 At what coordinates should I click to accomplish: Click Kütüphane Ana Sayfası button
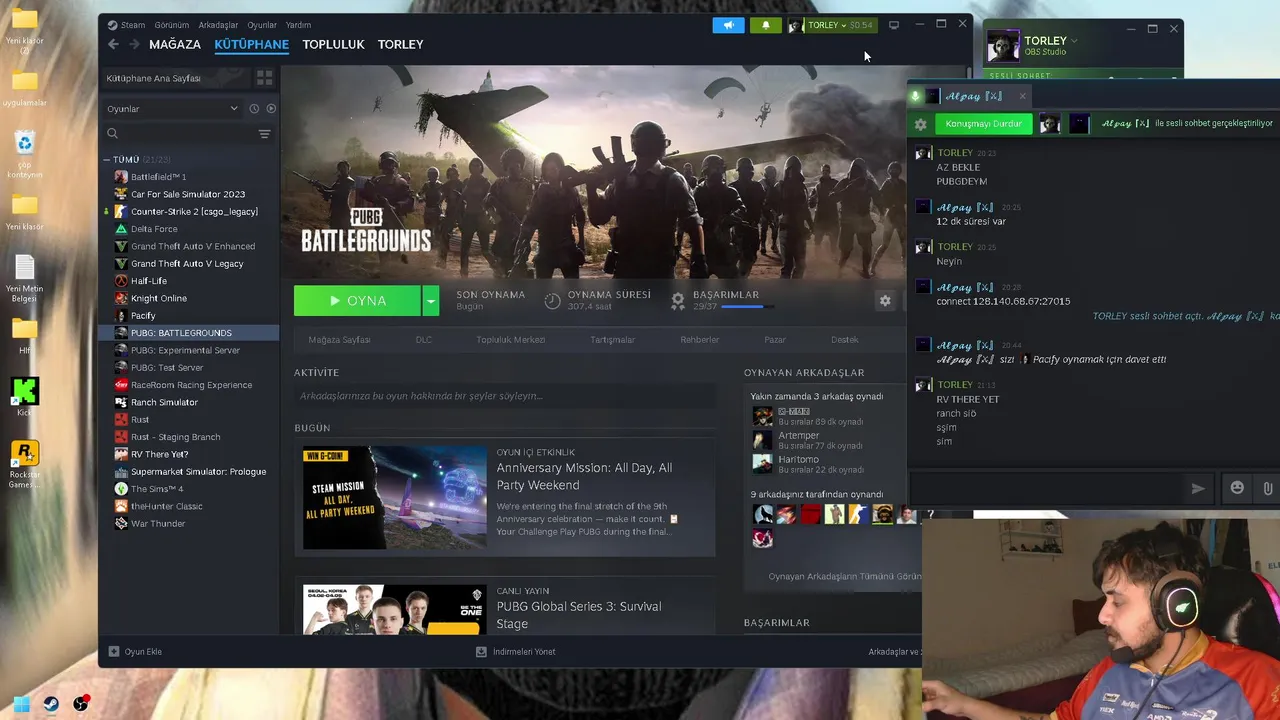[x=175, y=78]
